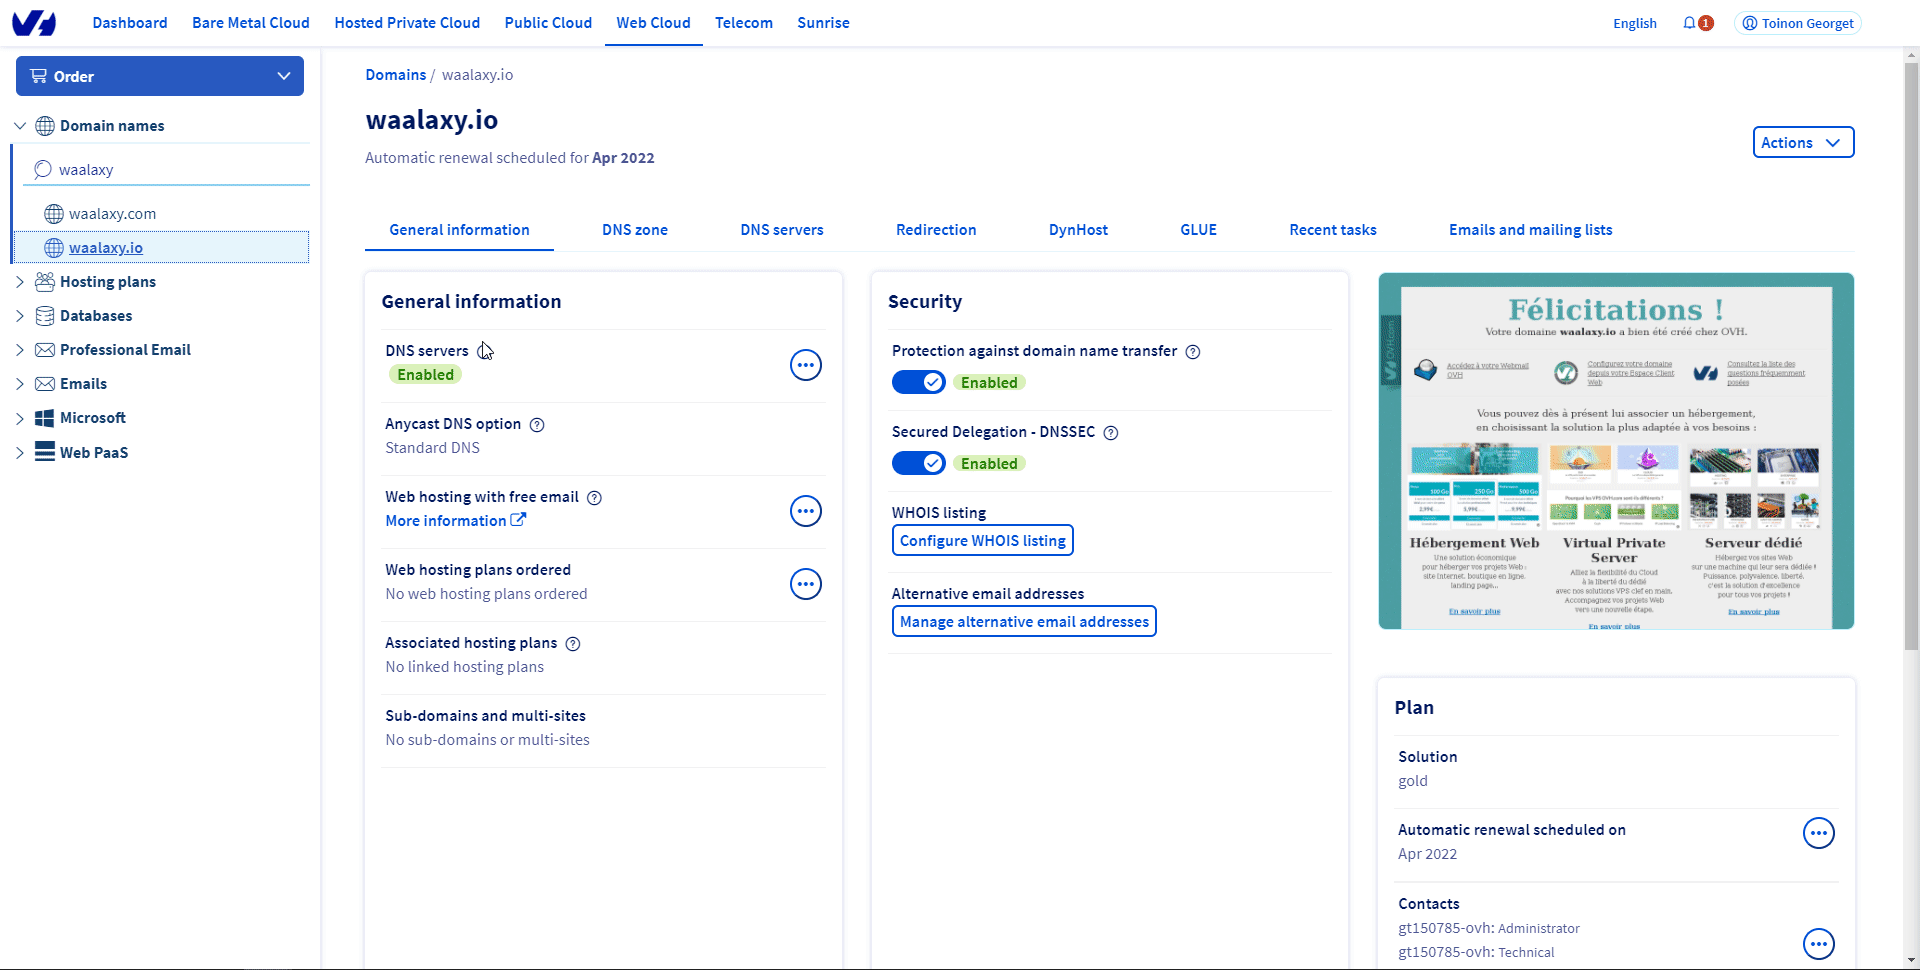
Task: Toggle the Secured Delegation DNSSEC switch
Action: (x=918, y=463)
